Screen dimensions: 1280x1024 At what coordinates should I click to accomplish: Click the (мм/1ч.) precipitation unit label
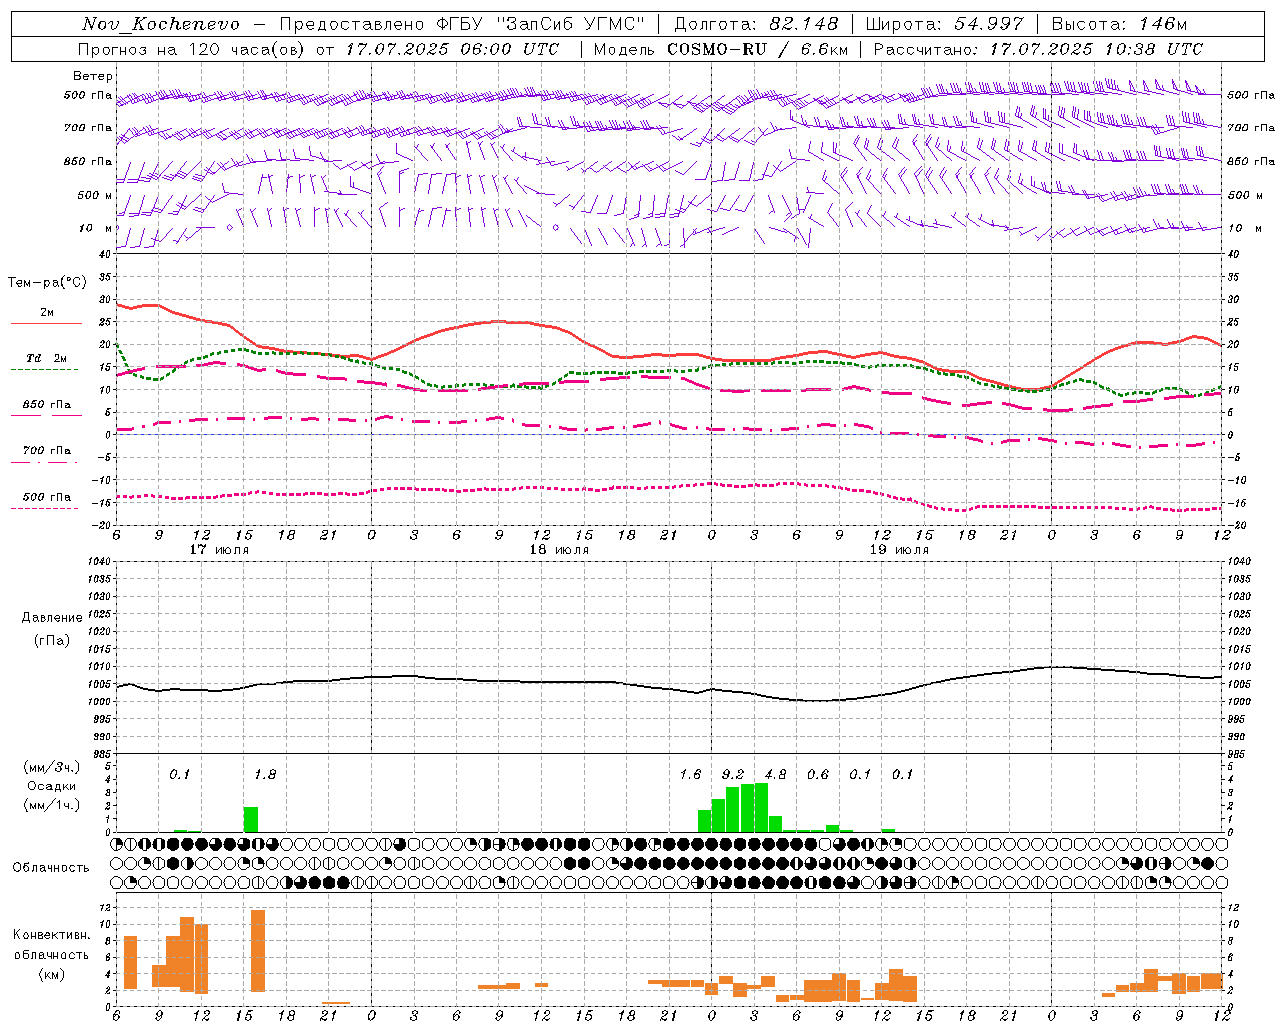tap(51, 805)
